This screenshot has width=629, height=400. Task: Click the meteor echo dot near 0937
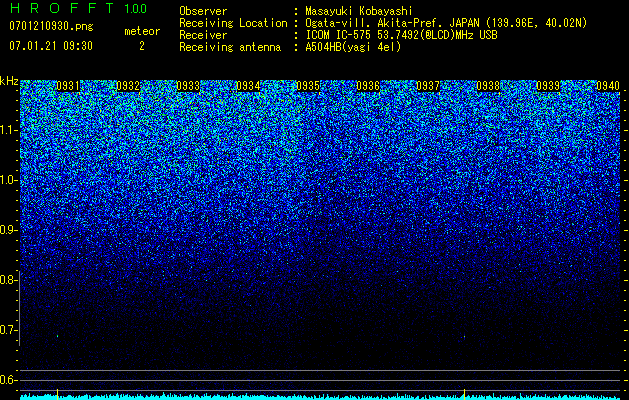[x=465, y=337]
